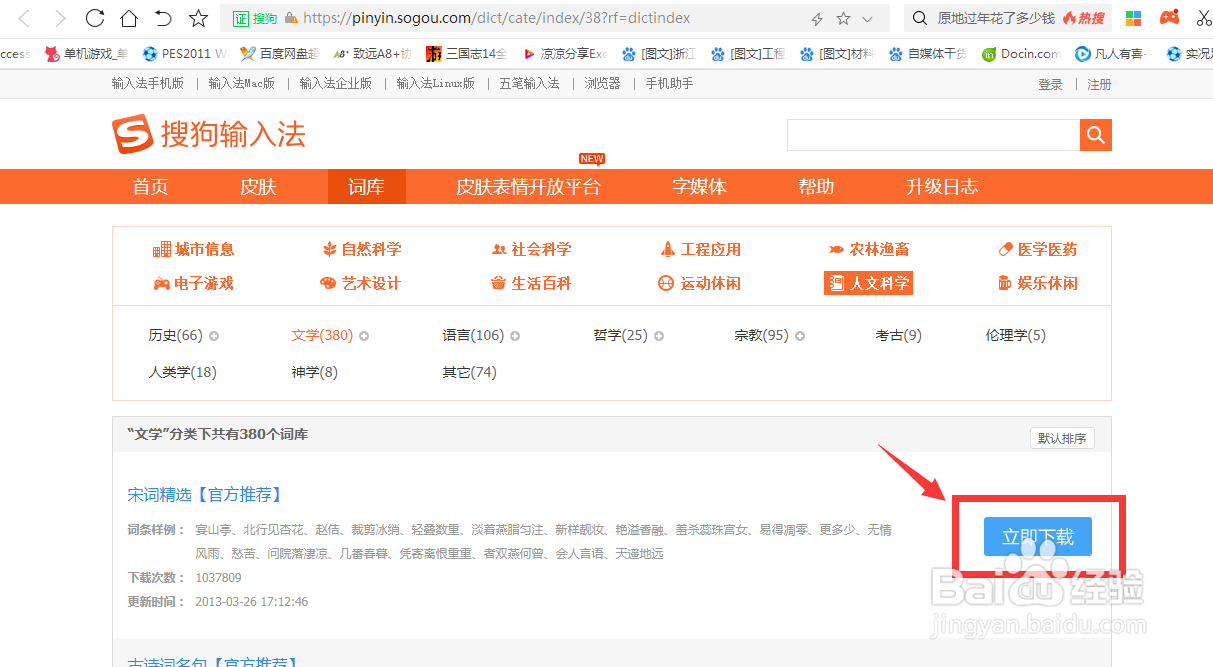Expand the 宗教(95) subcategory options

tap(801, 335)
